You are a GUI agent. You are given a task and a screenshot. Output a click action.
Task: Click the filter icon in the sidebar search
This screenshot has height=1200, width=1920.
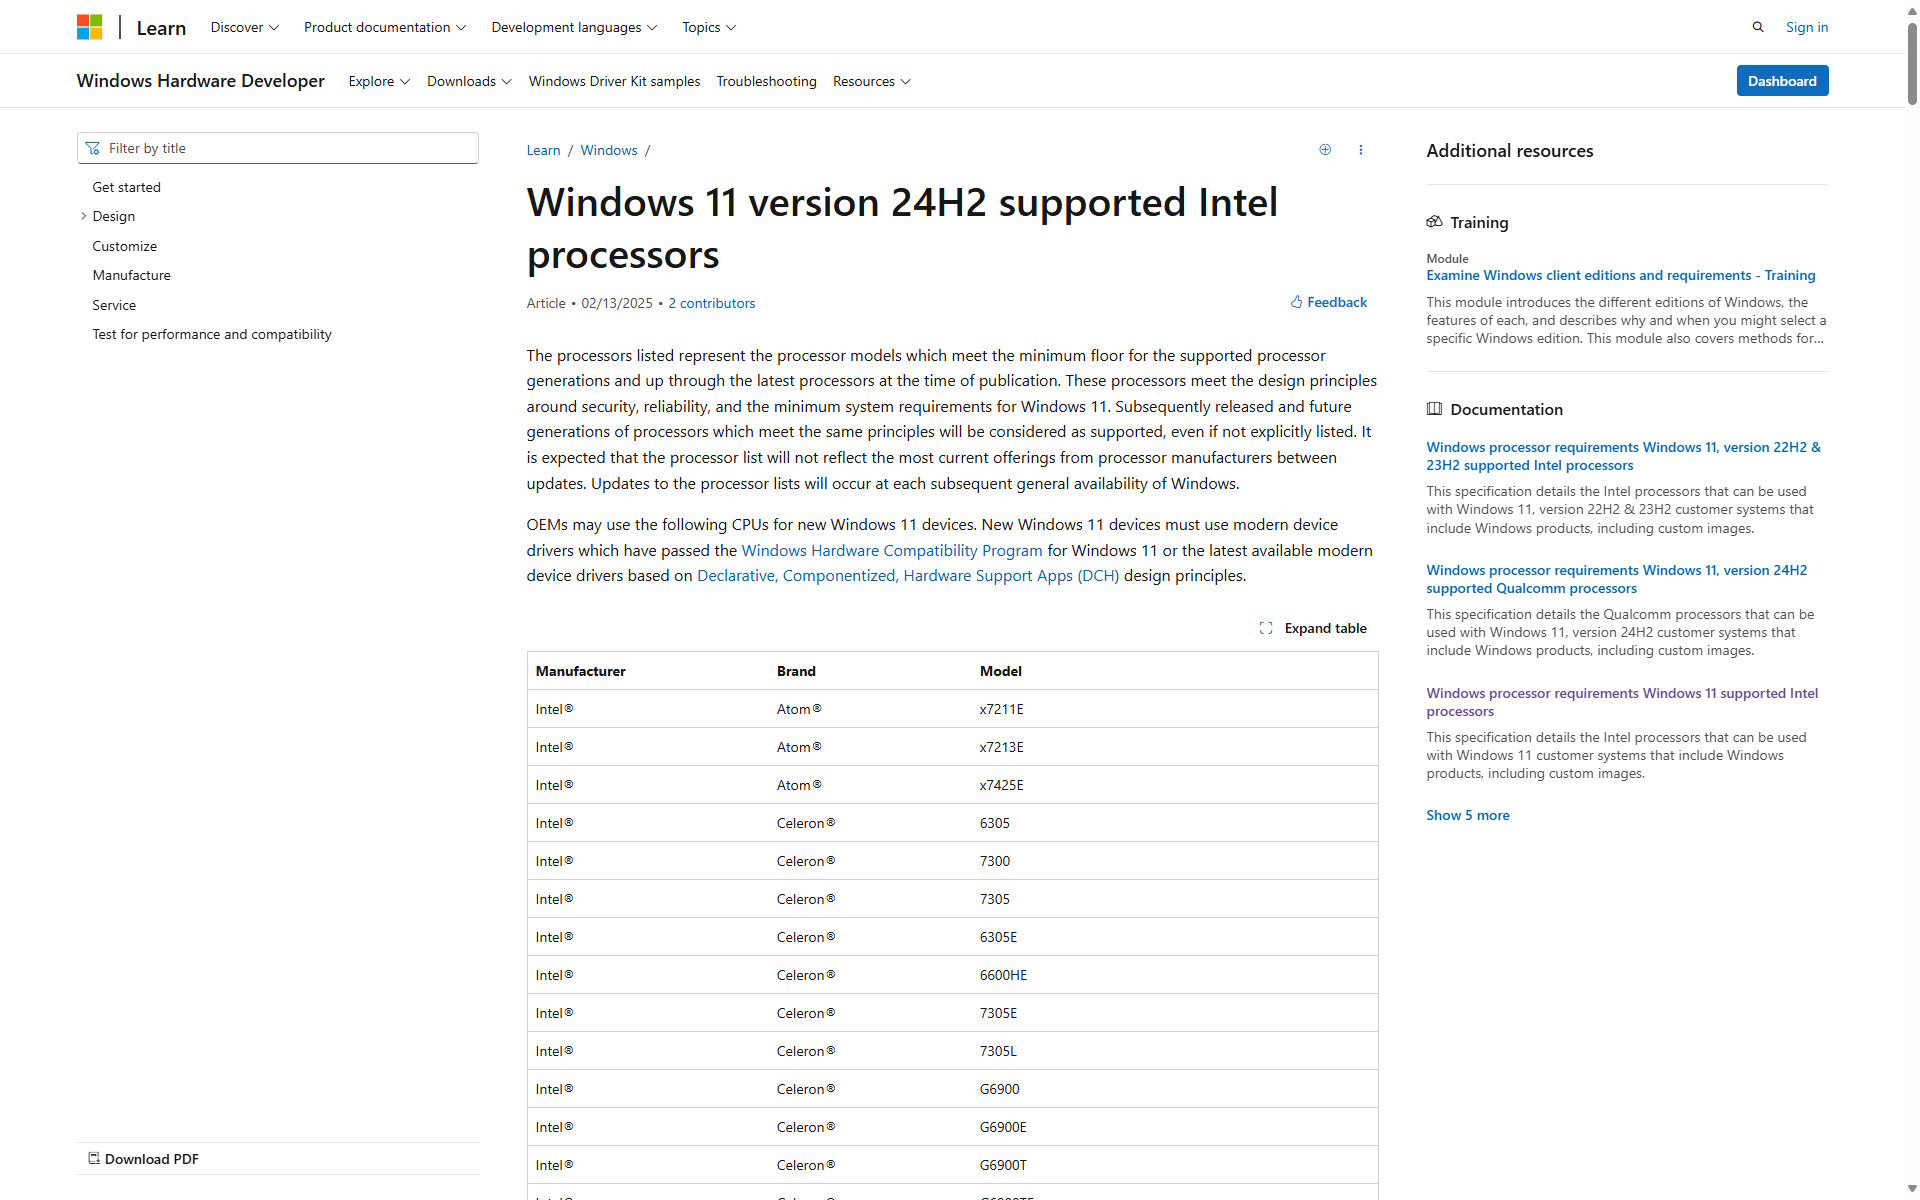pos(93,147)
